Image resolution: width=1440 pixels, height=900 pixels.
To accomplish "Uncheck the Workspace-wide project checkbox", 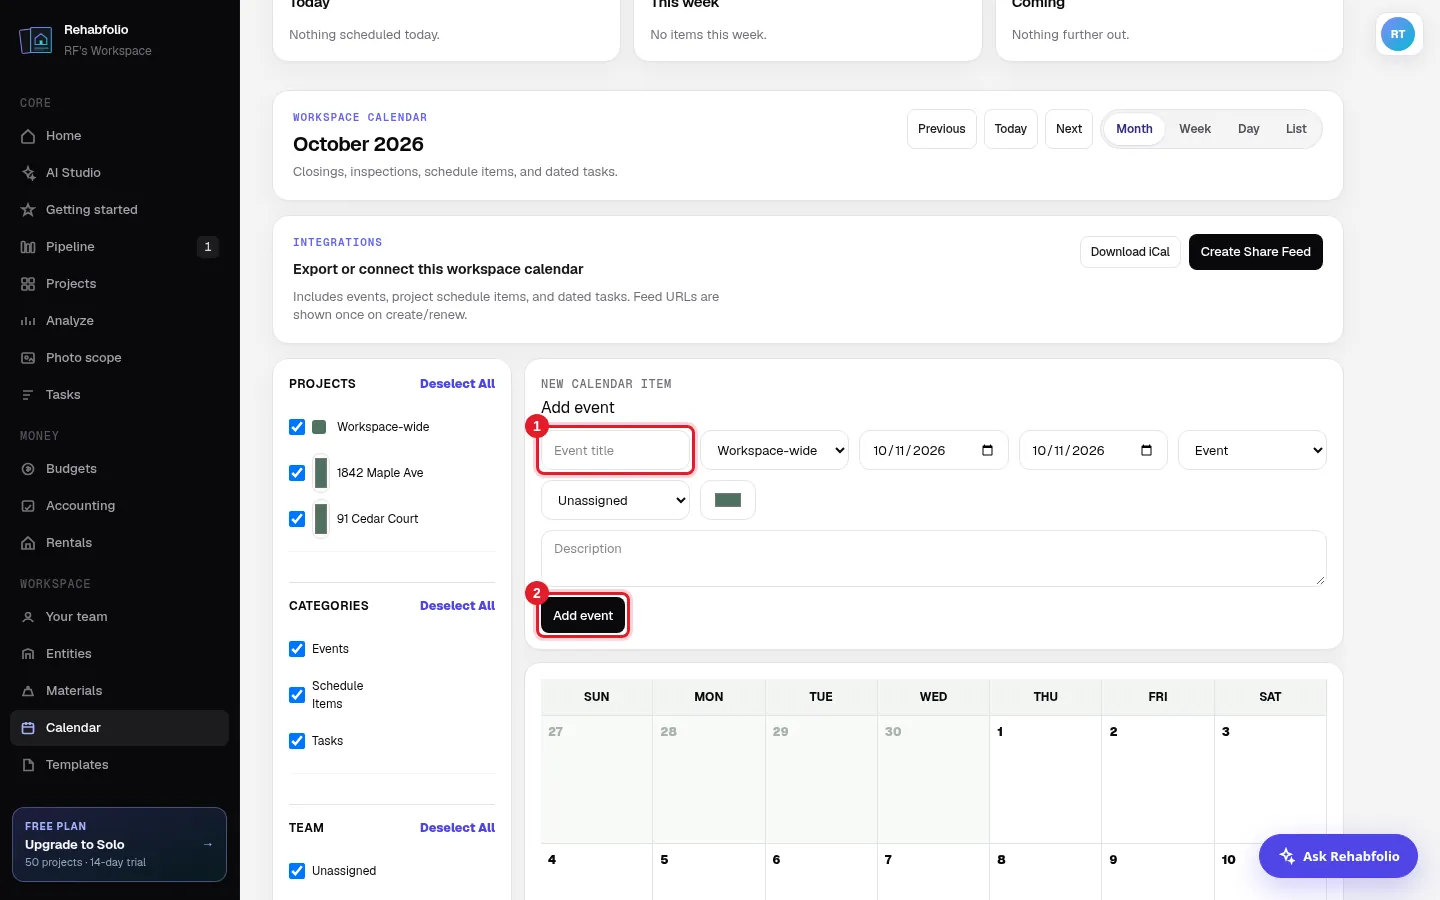I will 297,427.
